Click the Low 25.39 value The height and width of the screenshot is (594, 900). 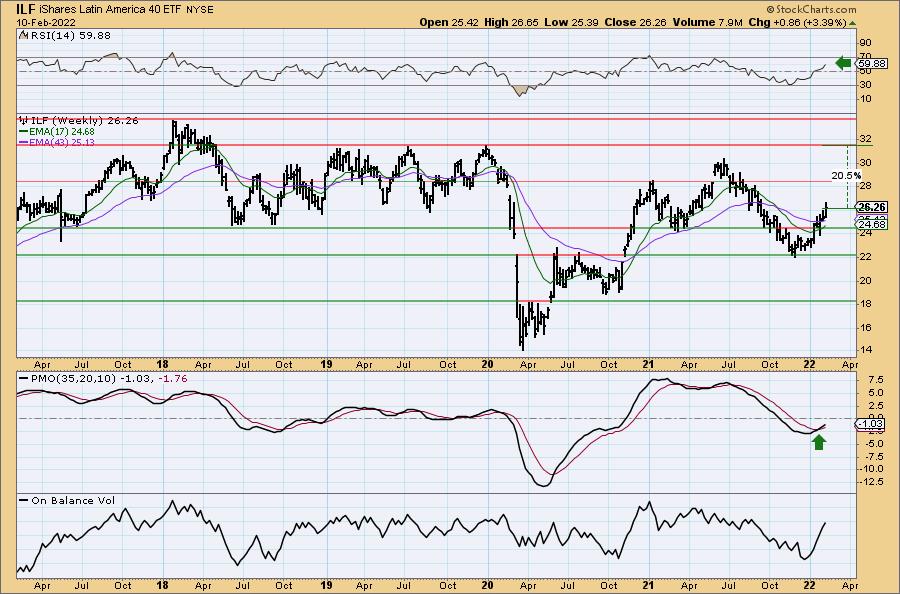[572, 22]
